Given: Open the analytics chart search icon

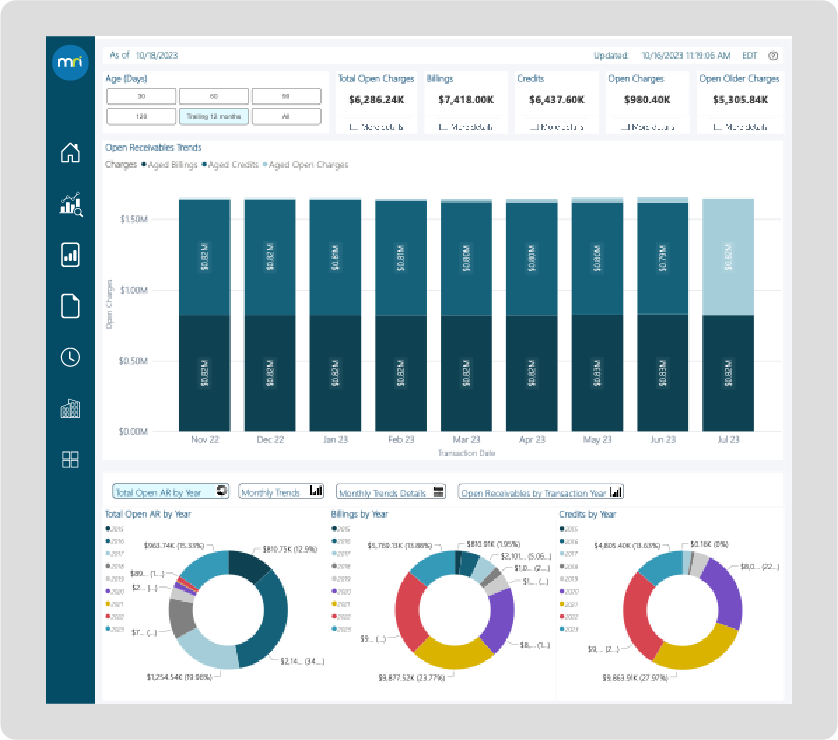Looking at the screenshot, I should click(70, 204).
